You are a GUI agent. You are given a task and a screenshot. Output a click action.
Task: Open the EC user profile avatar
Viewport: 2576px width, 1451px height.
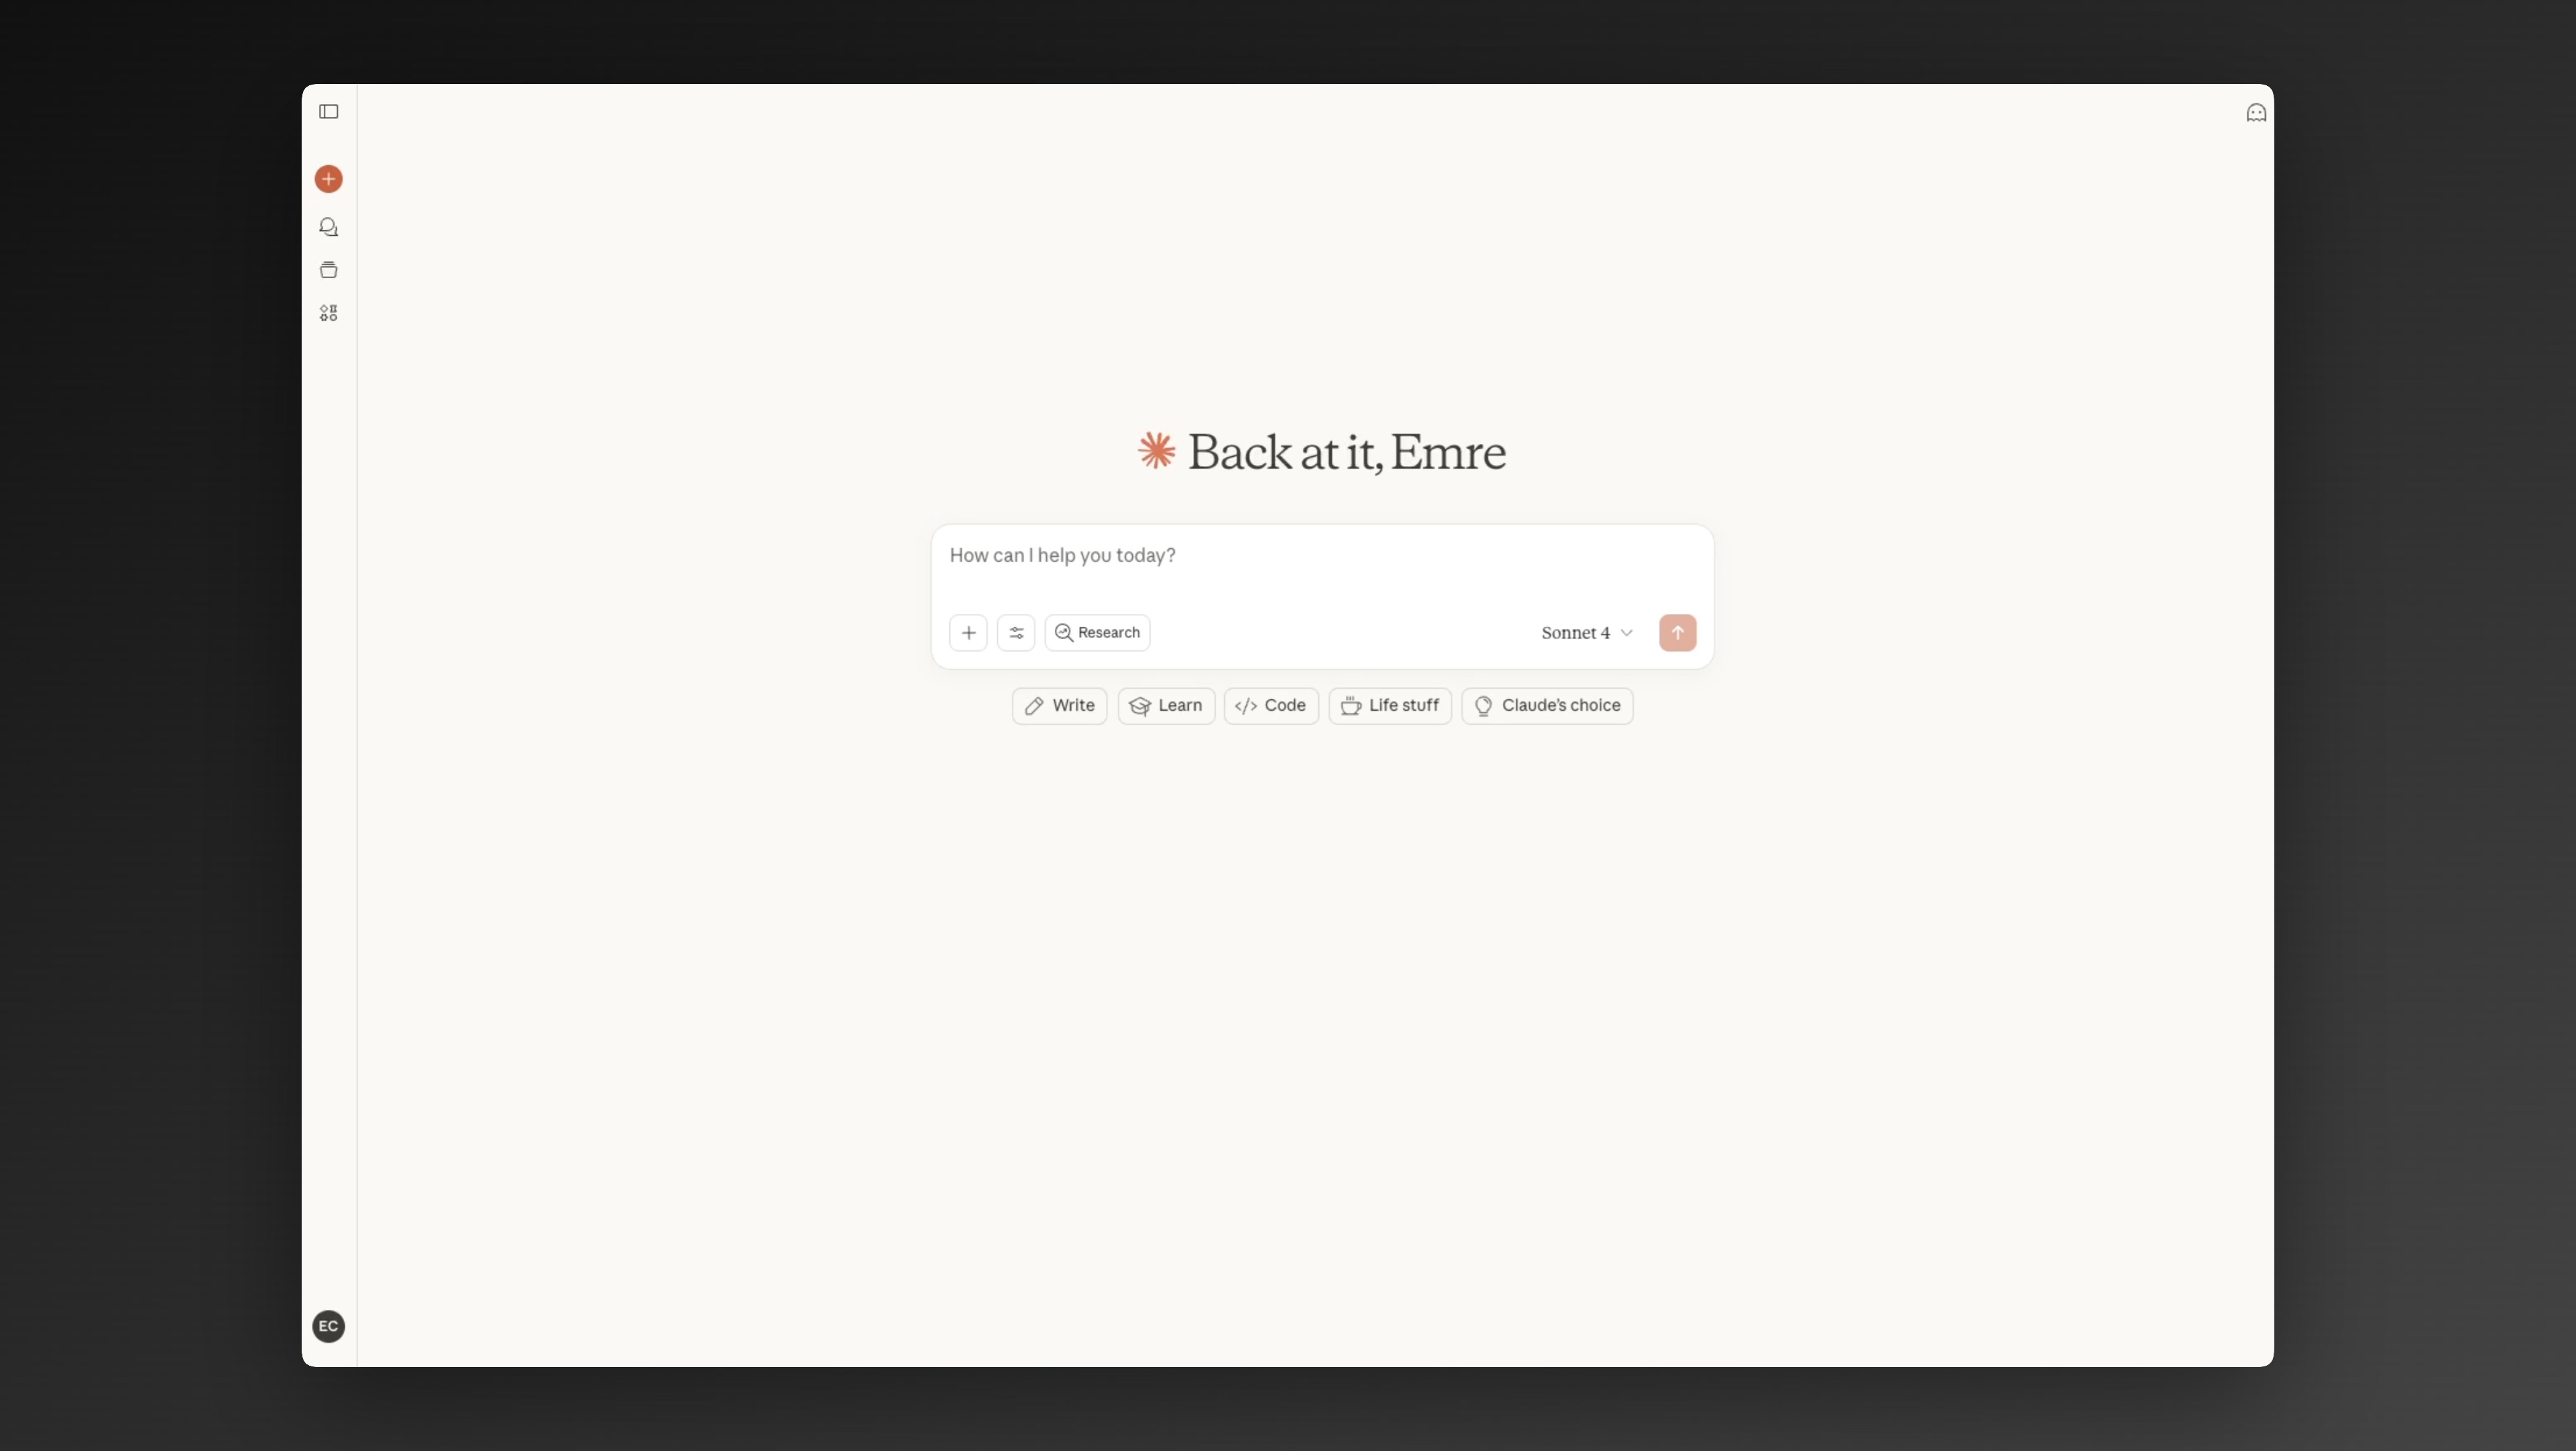click(328, 1326)
